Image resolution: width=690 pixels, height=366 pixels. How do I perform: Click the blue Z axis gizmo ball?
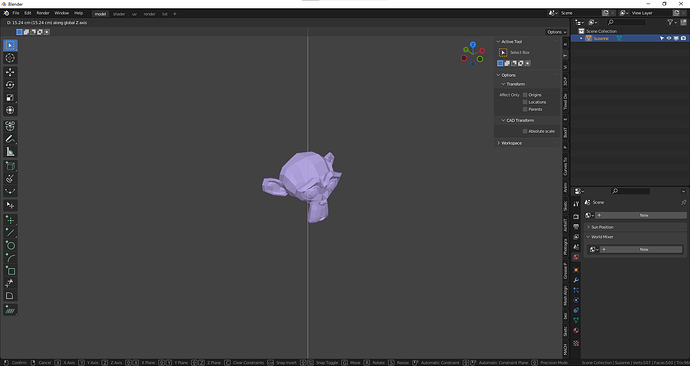point(473,44)
